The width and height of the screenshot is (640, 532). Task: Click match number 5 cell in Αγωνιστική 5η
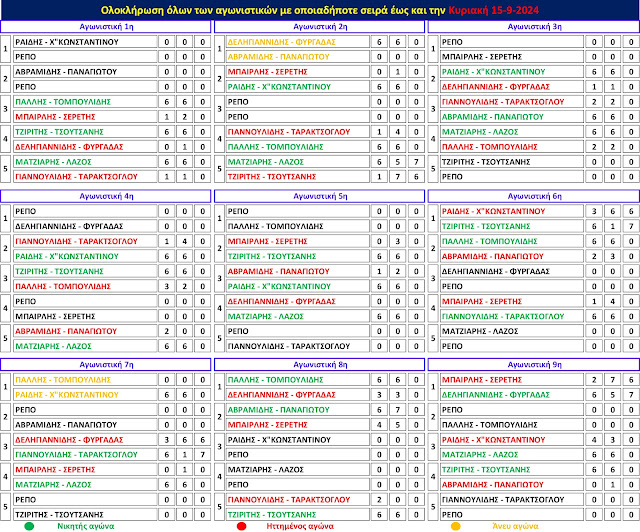click(x=219, y=338)
